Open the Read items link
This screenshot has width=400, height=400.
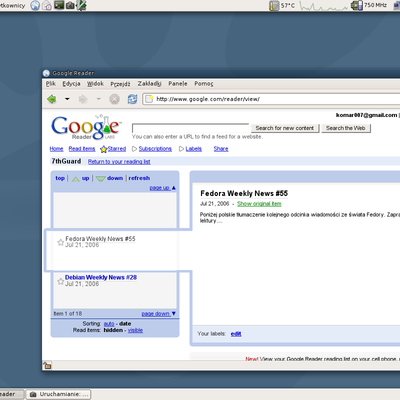pyautogui.click(x=82, y=149)
